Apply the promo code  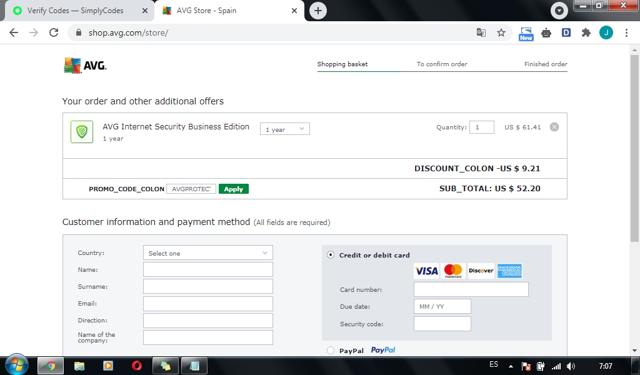(x=233, y=189)
